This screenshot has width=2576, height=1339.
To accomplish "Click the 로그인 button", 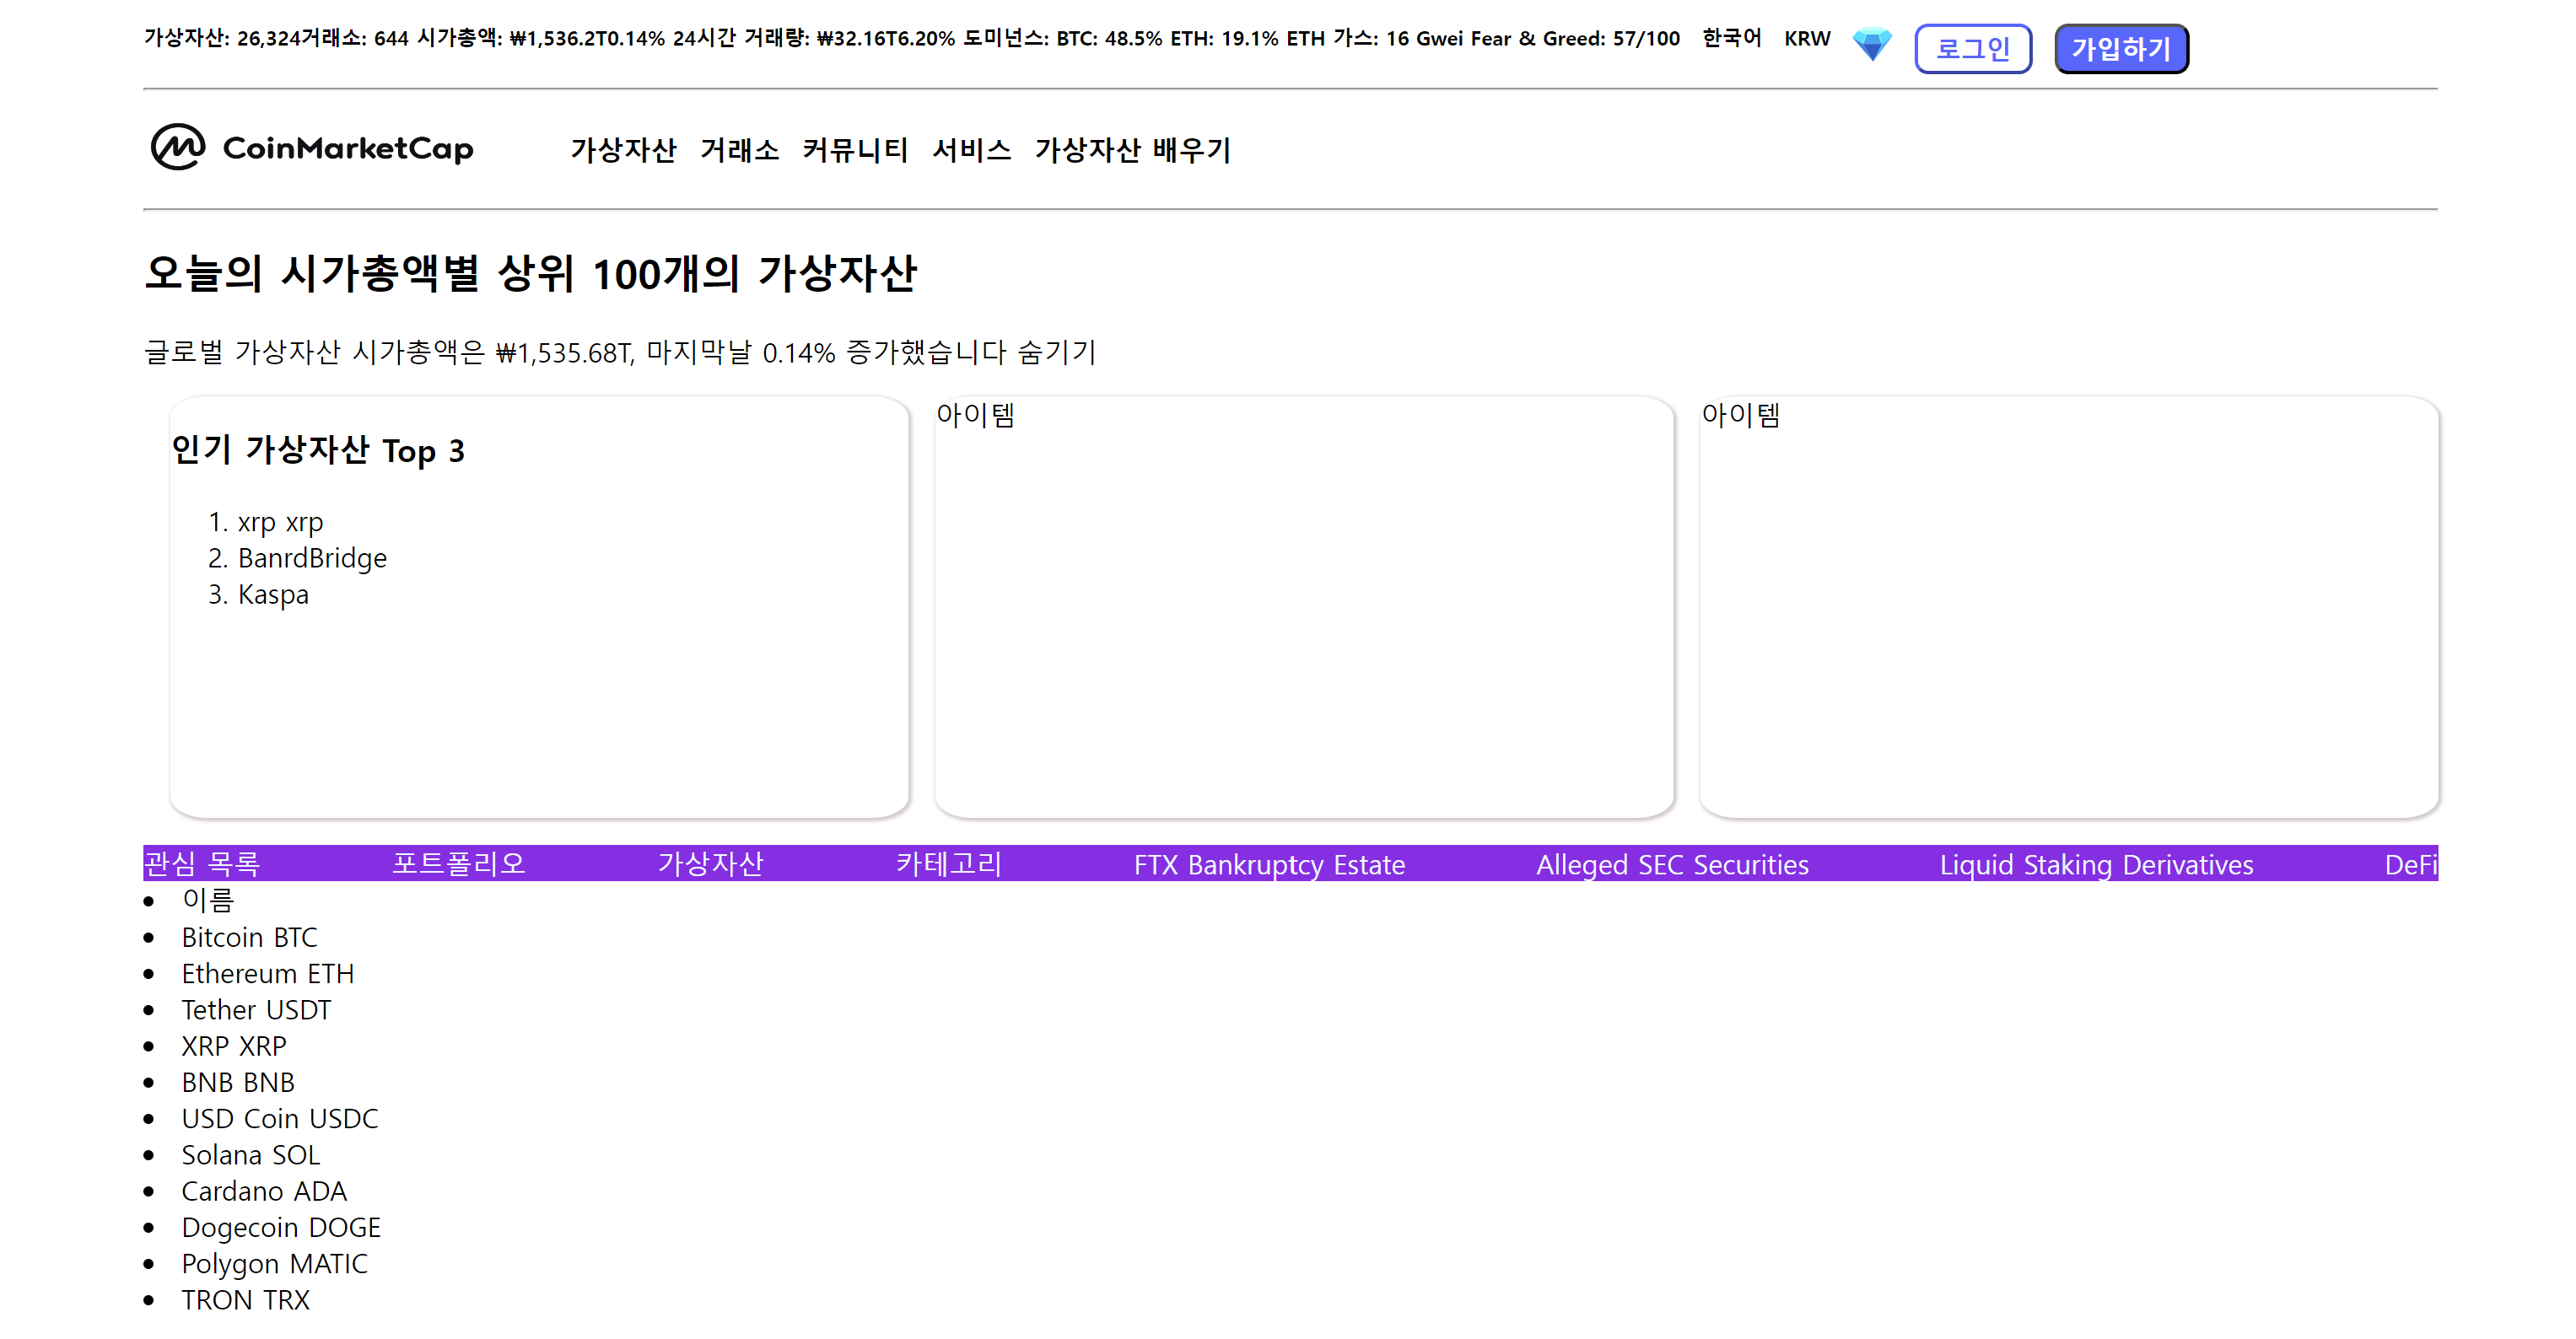I will pos(1972,49).
